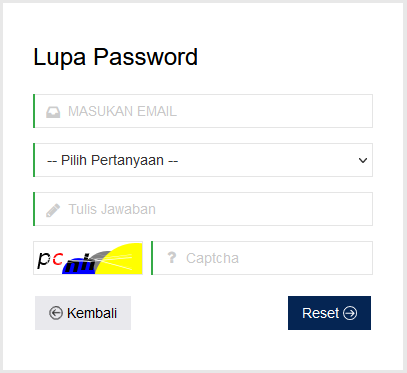This screenshot has width=407, height=373.
Task: Click the red letter c in captcha image
Action: [58, 258]
